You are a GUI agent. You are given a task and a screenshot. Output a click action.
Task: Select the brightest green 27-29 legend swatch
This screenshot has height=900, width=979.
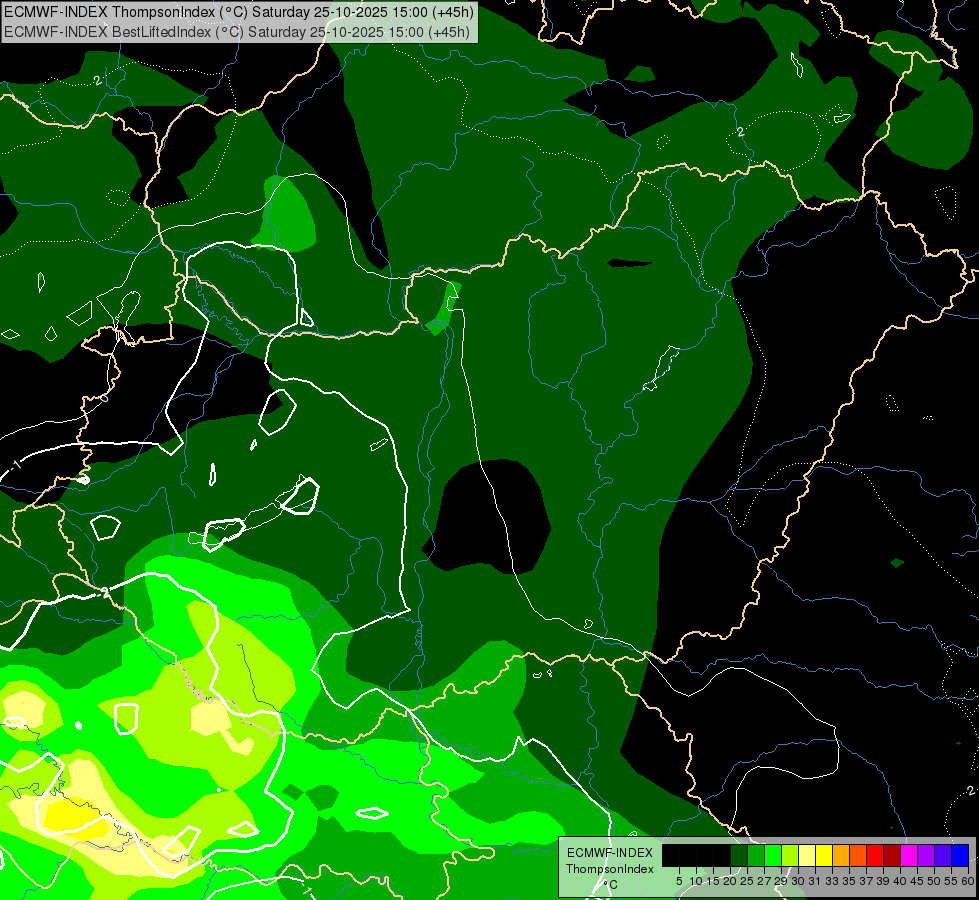tap(773, 855)
